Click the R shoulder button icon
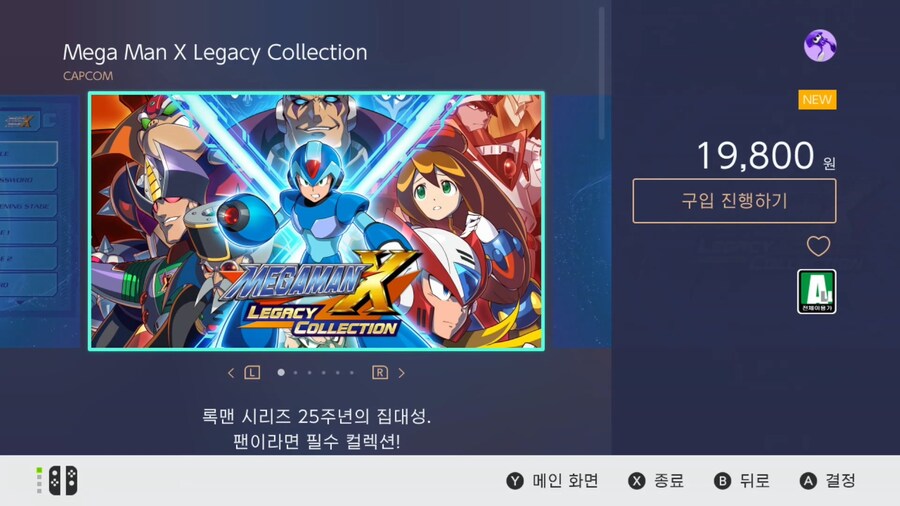Viewport: 900px width, 506px height. pos(380,373)
